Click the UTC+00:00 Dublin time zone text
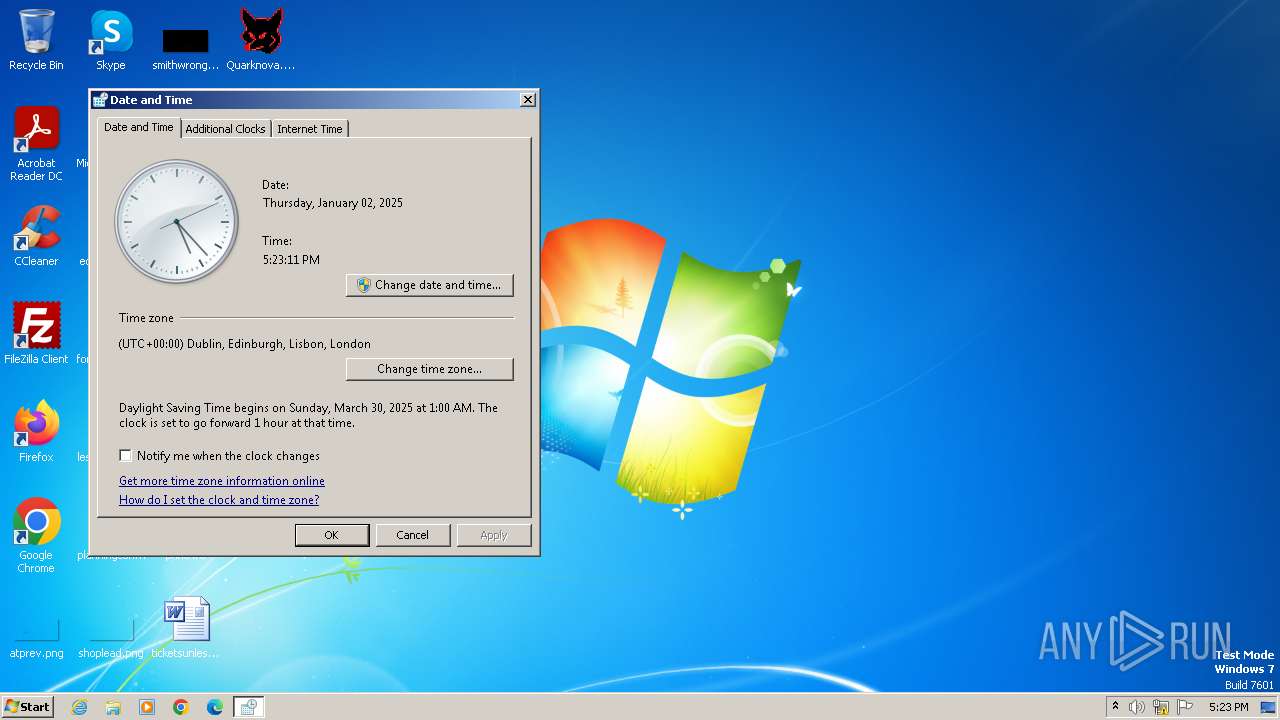Image resolution: width=1280 pixels, height=720 pixels. click(245, 344)
